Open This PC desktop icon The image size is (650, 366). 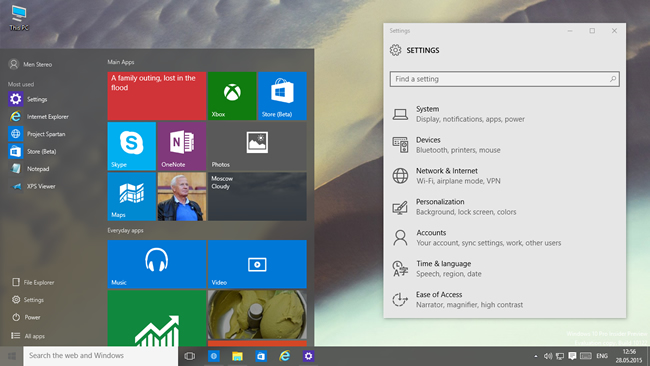[19, 18]
